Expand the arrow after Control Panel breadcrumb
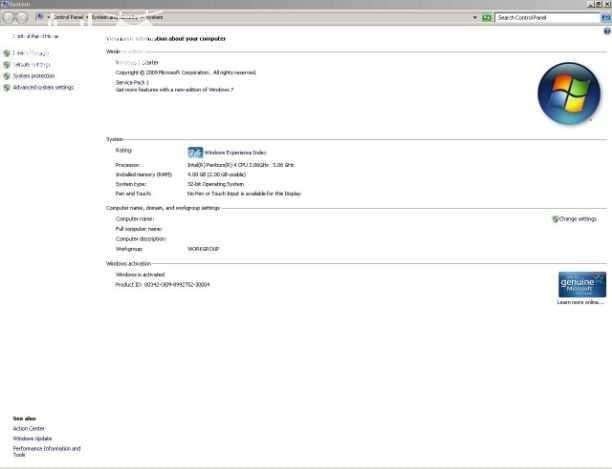 [87, 17]
